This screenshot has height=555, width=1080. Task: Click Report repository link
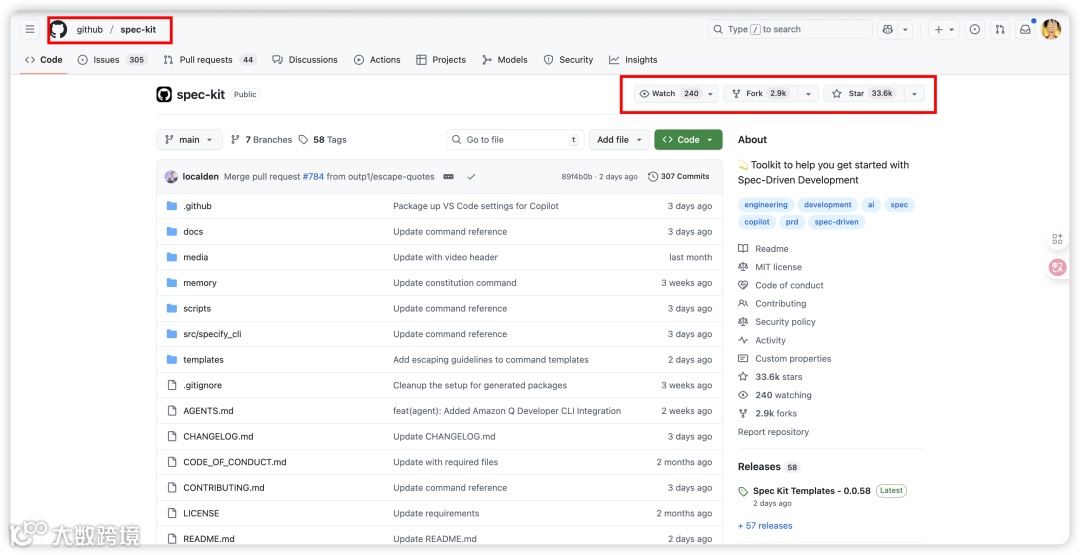[773, 432]
